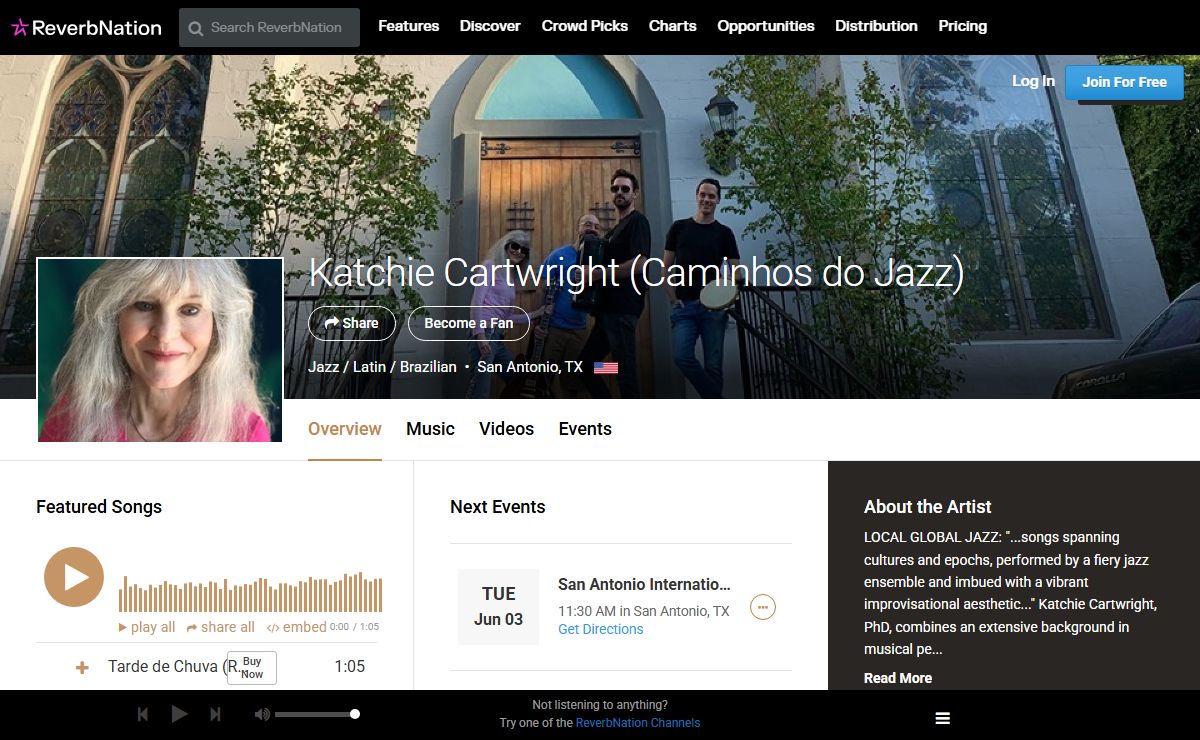Open the Events tab
This screenshot has width=1200, height=740.
pyautogui.click(x=585, y=429)
